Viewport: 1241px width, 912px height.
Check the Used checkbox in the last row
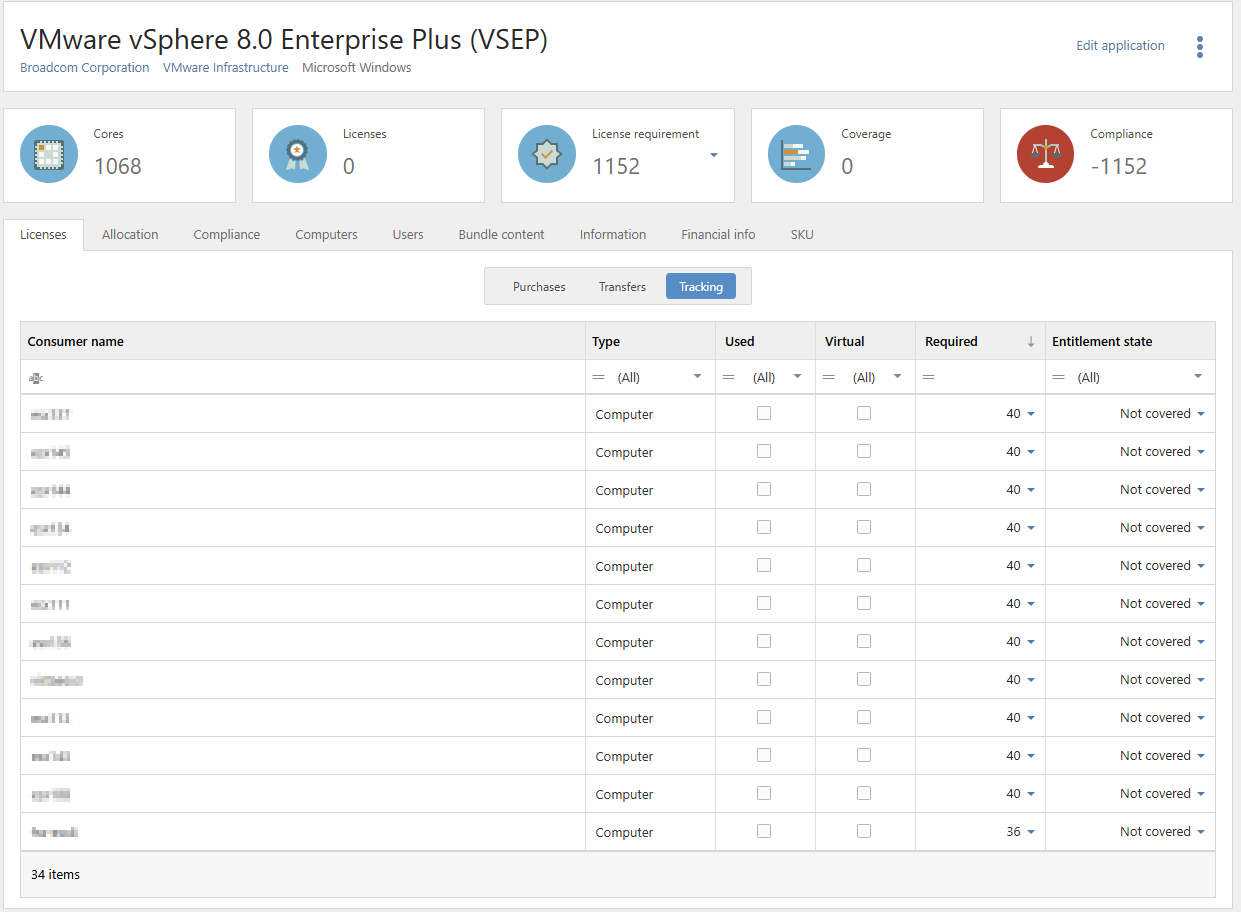764,830
